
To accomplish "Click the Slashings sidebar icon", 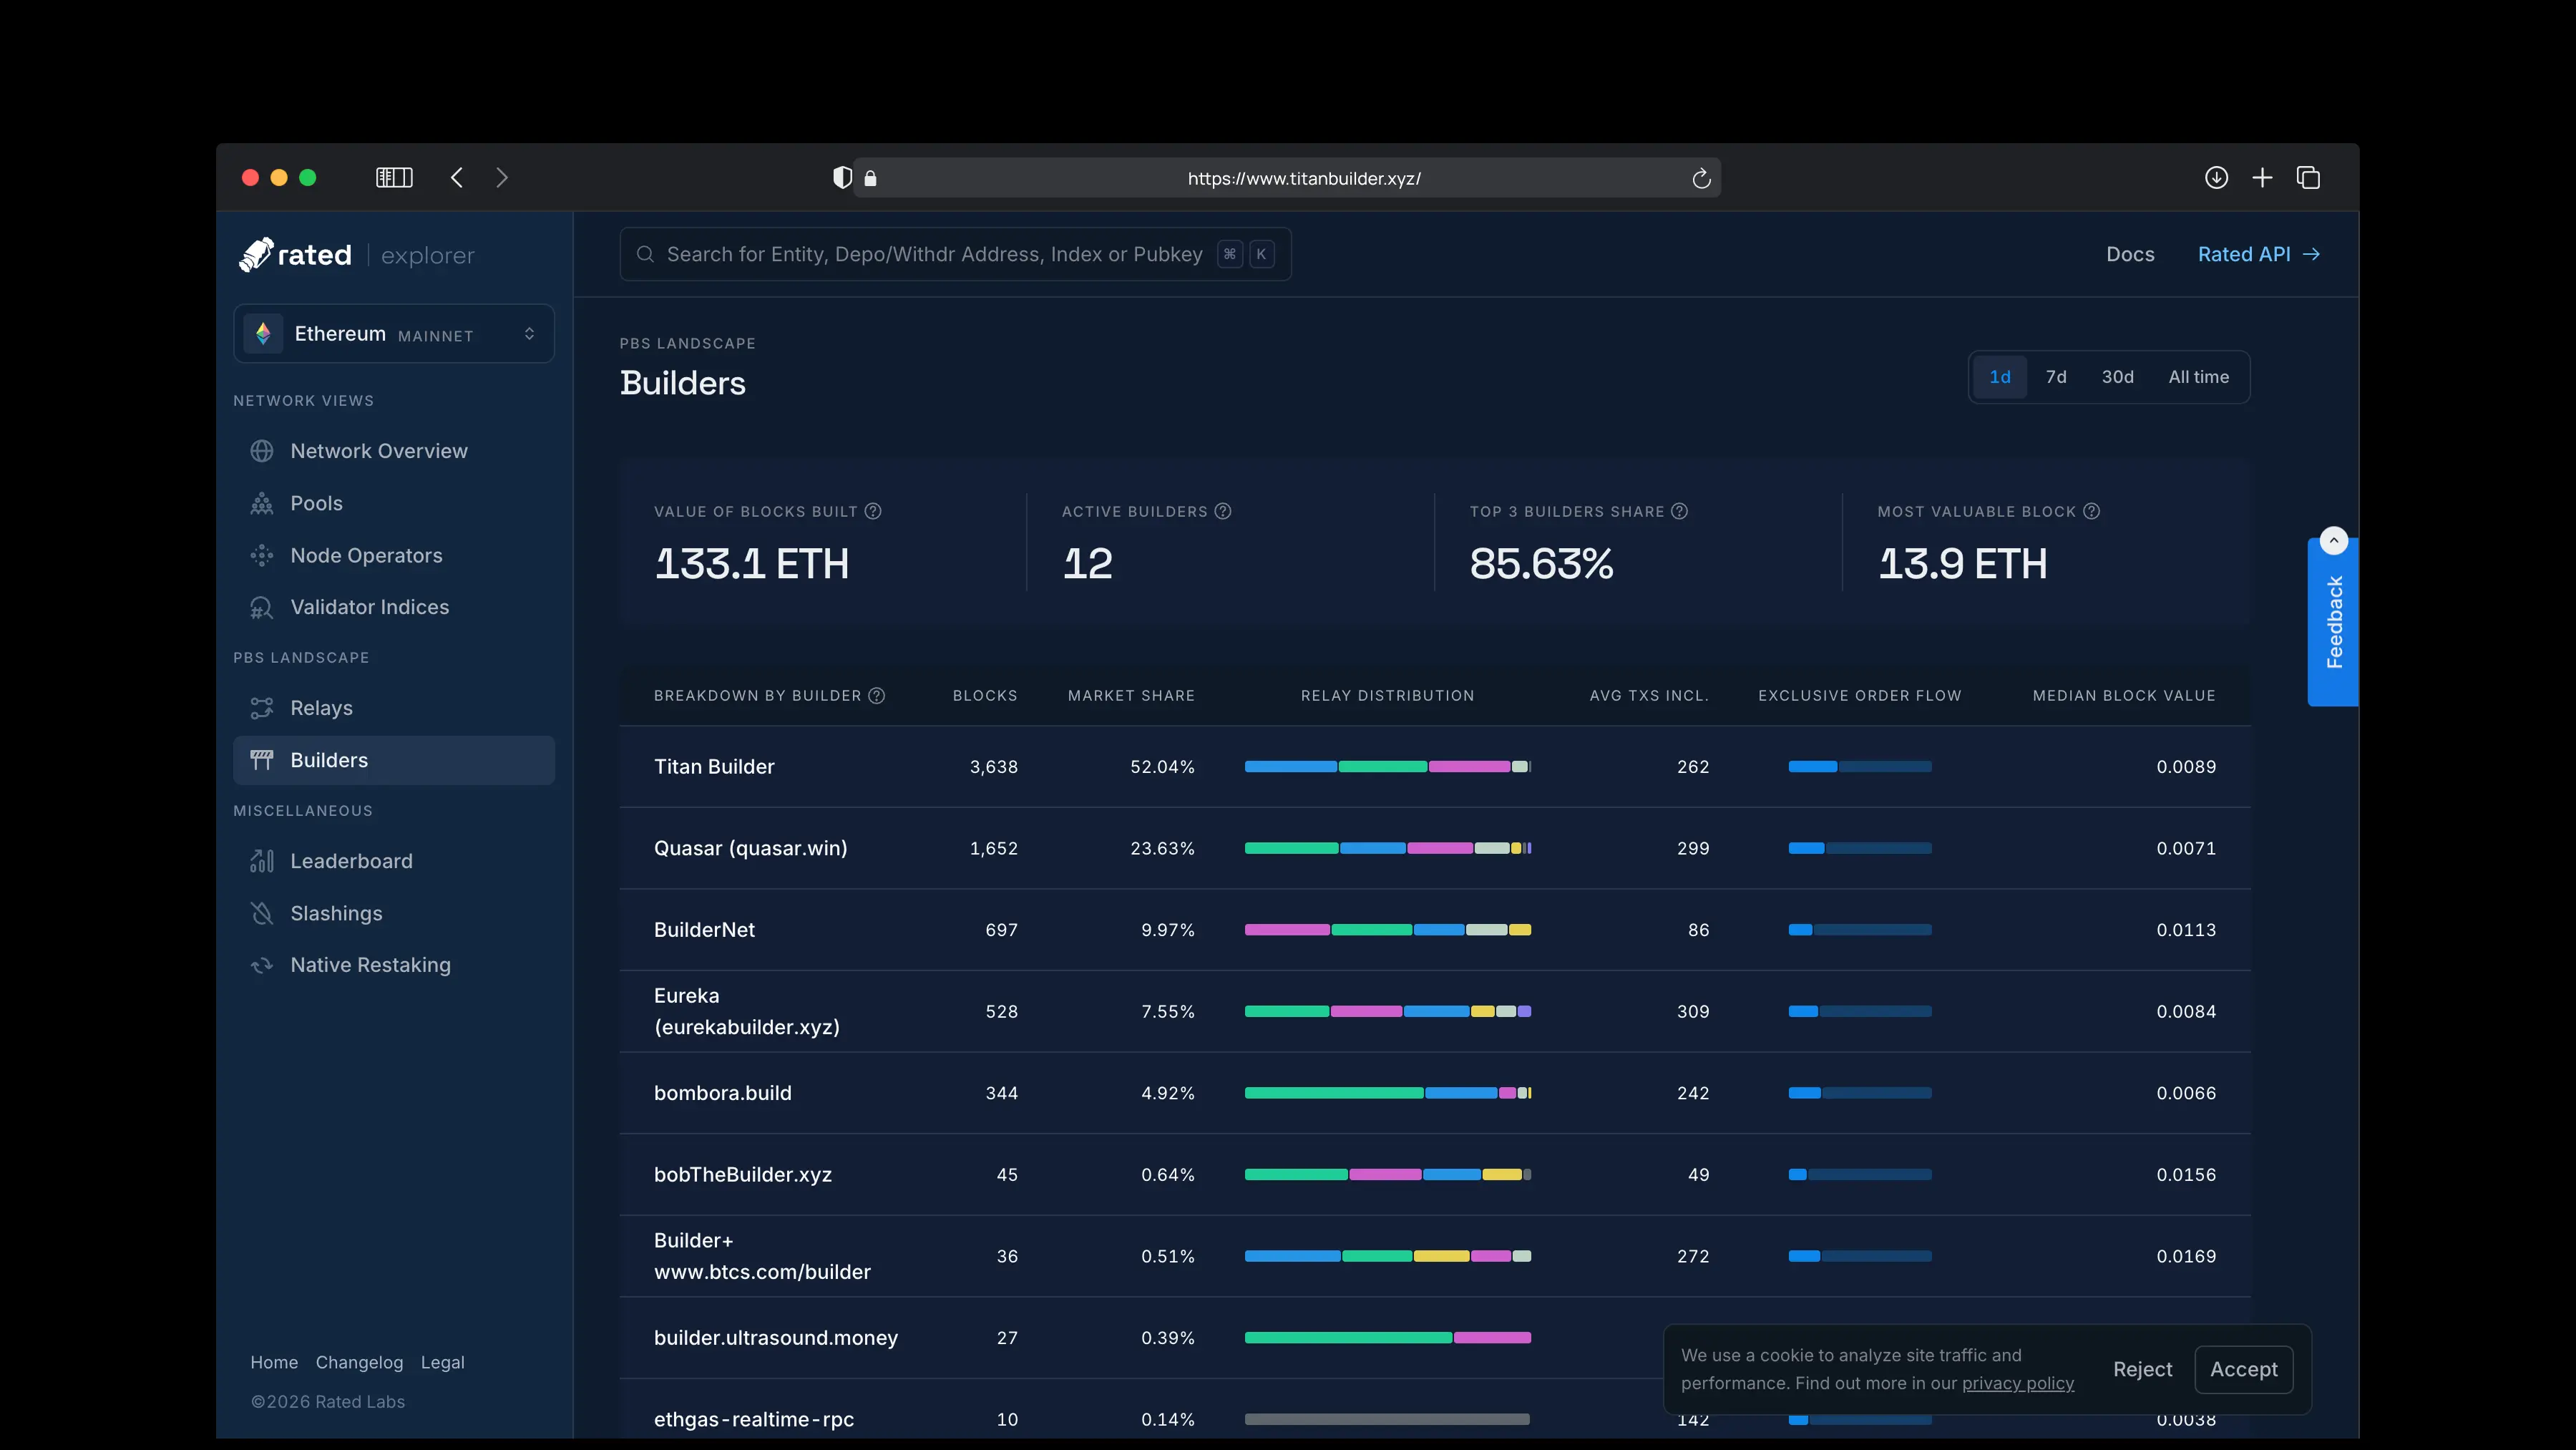I will tap(262, 913).
